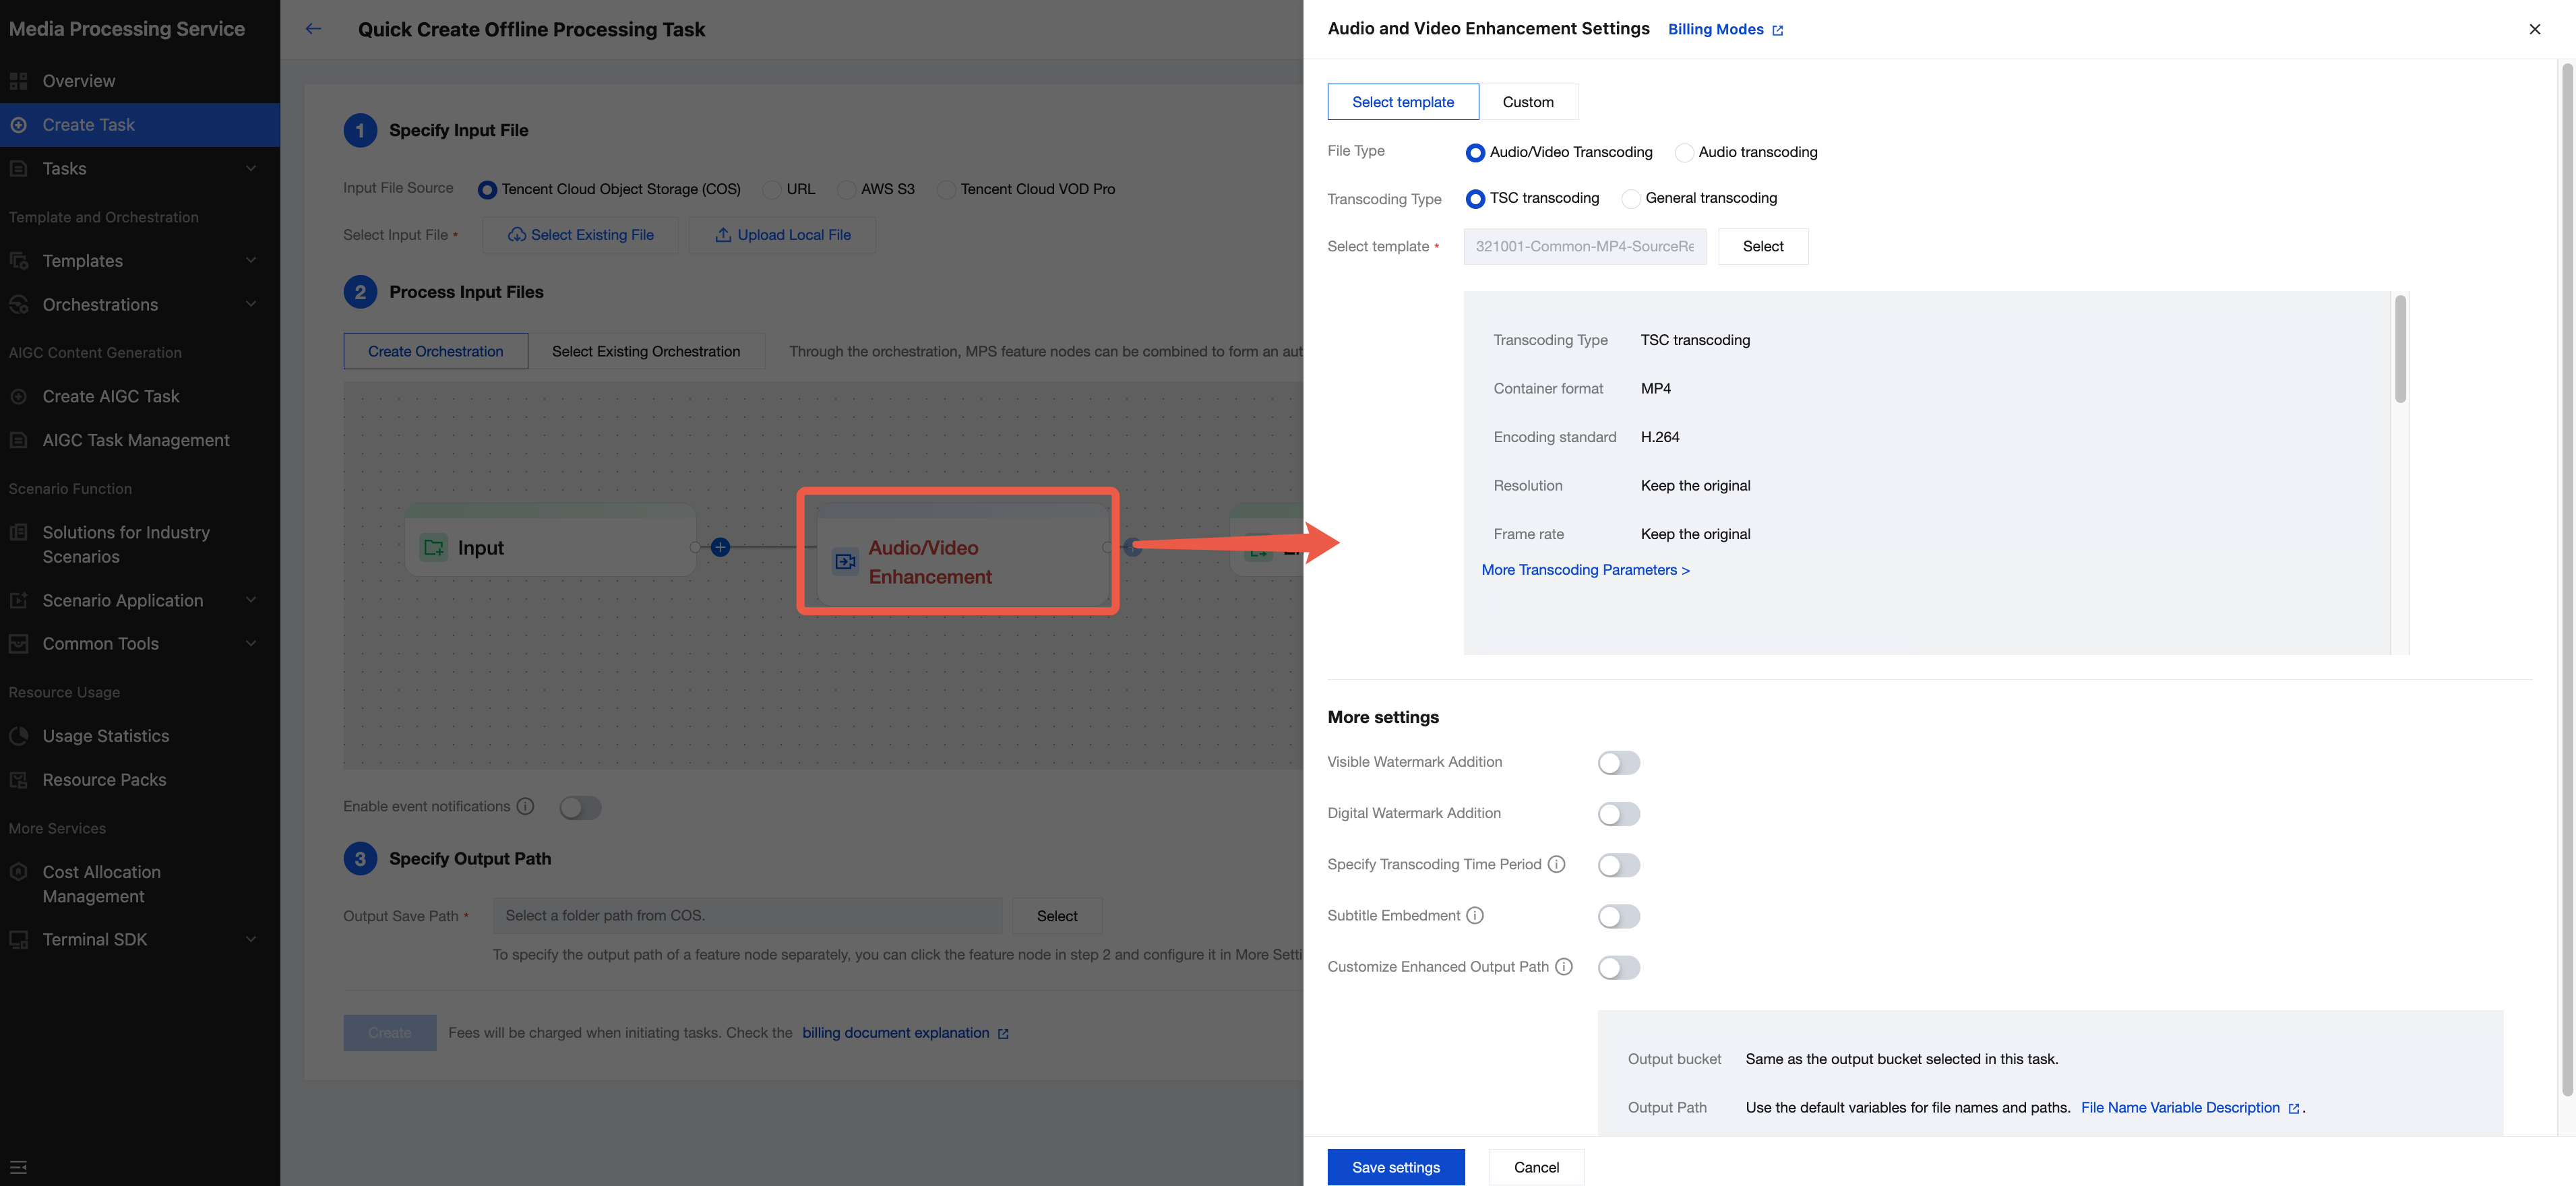Click info icon next to Customize Enhanced Output Path

[x=1564, y=966]
